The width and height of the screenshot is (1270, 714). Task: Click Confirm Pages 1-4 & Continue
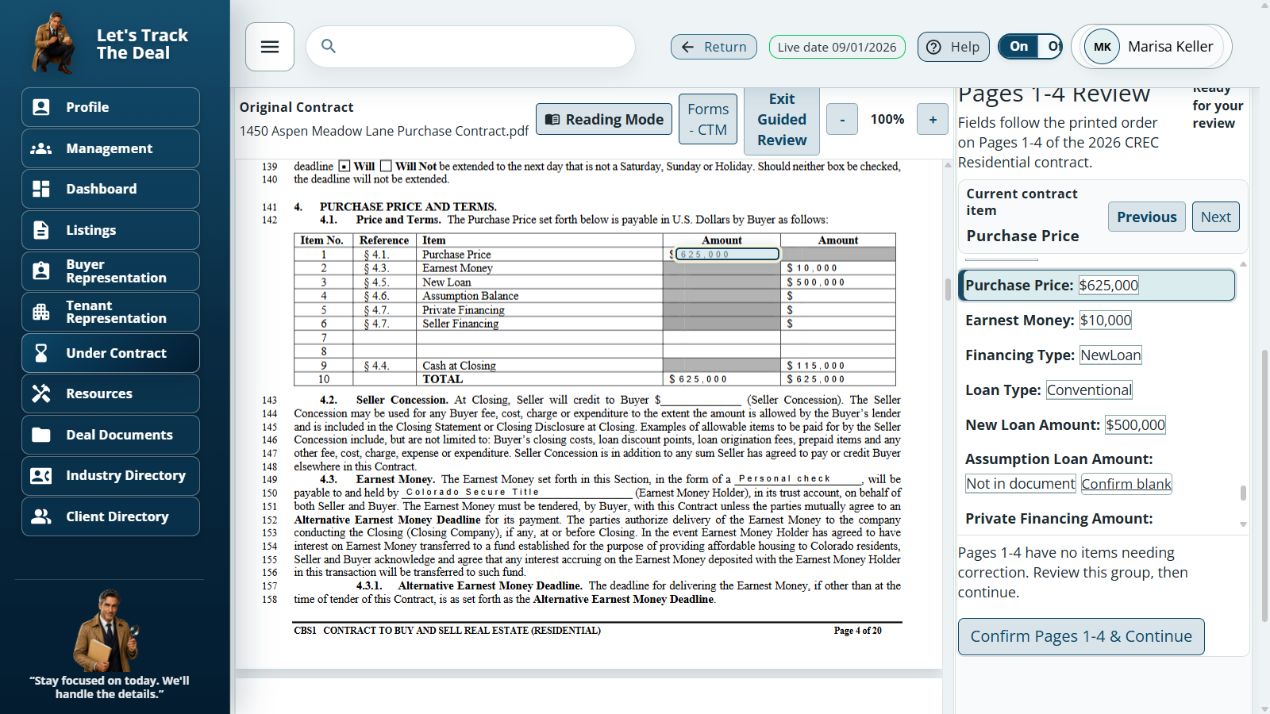click(1081, 636)
